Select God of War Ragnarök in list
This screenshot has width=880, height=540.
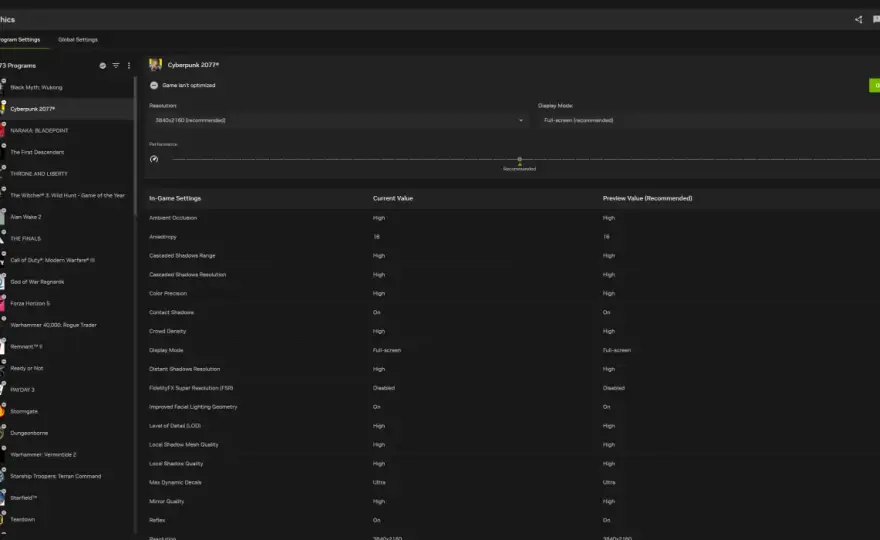67,282
